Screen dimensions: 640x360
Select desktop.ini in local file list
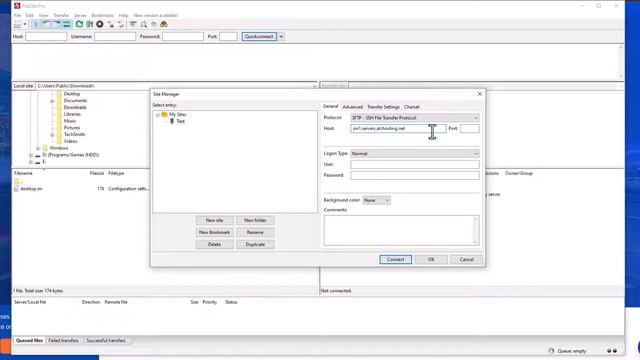(x=31, y=189)
